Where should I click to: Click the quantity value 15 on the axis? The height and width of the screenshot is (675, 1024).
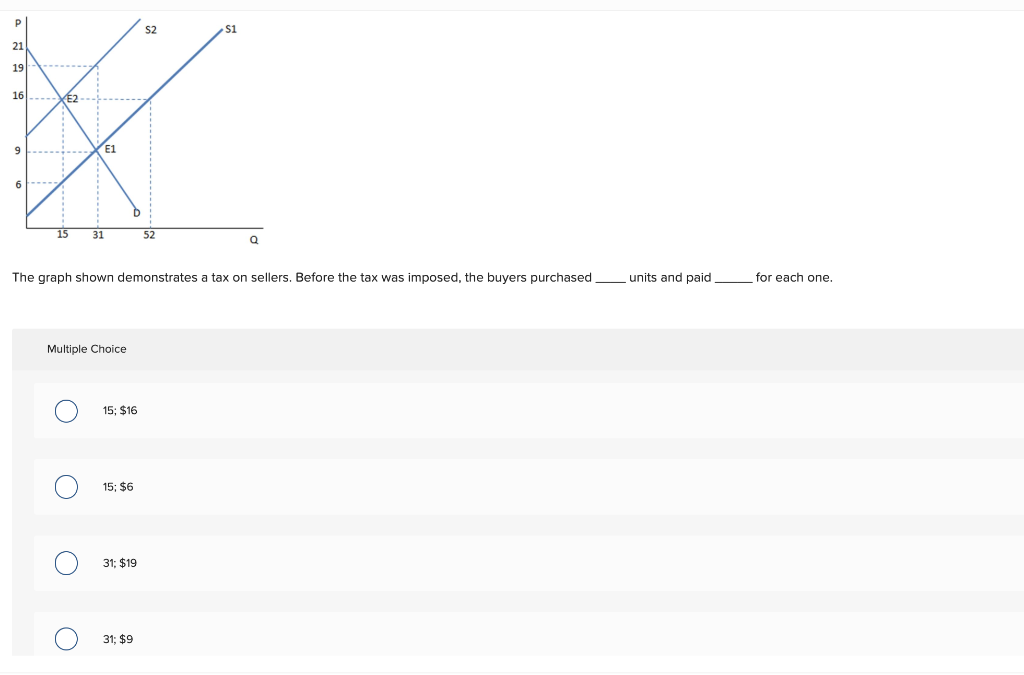[x=62, y=234]
